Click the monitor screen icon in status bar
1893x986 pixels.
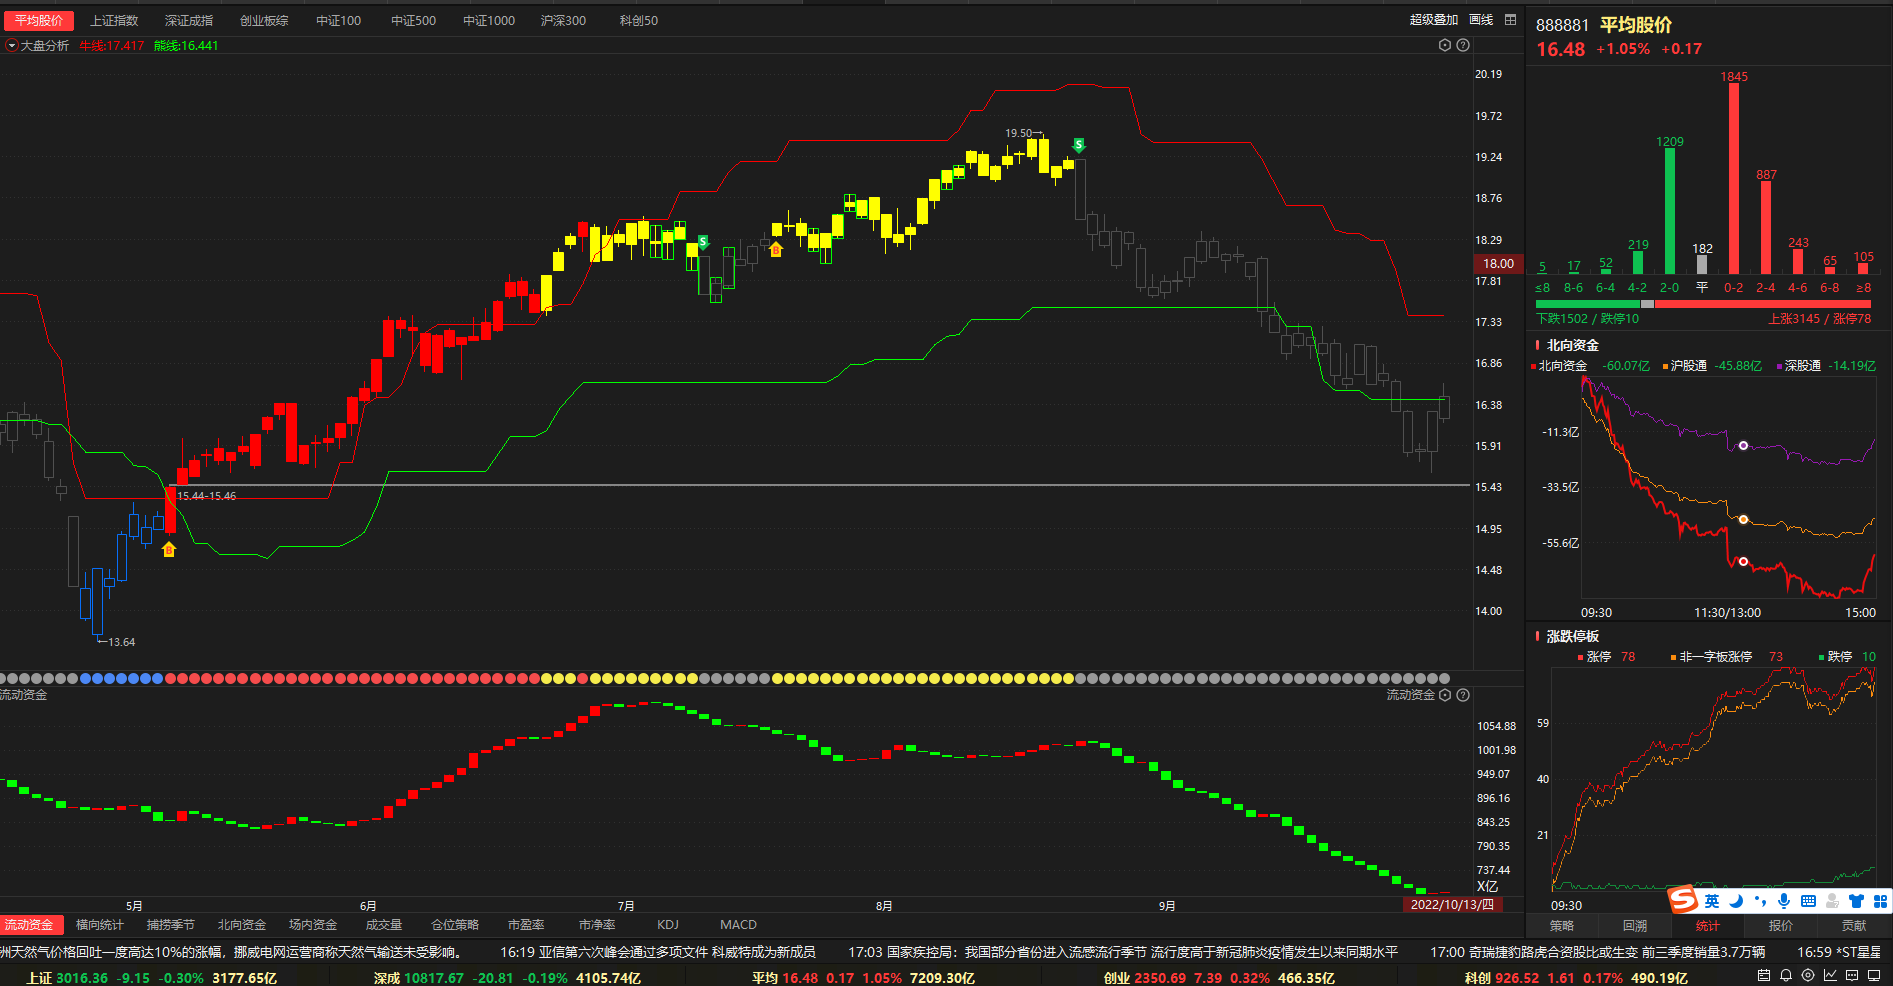click(x=1875, y=975)
